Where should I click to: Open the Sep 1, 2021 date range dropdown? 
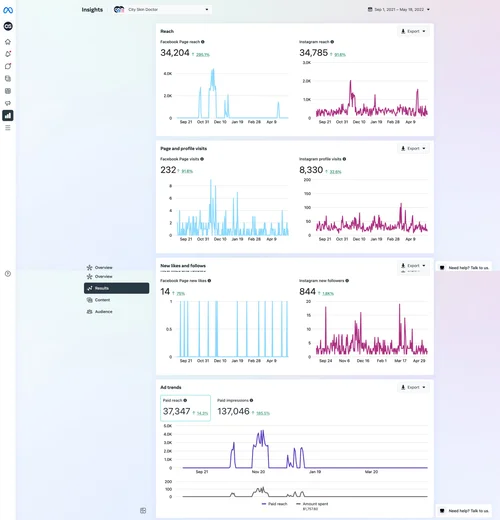(x=399, y=9)
